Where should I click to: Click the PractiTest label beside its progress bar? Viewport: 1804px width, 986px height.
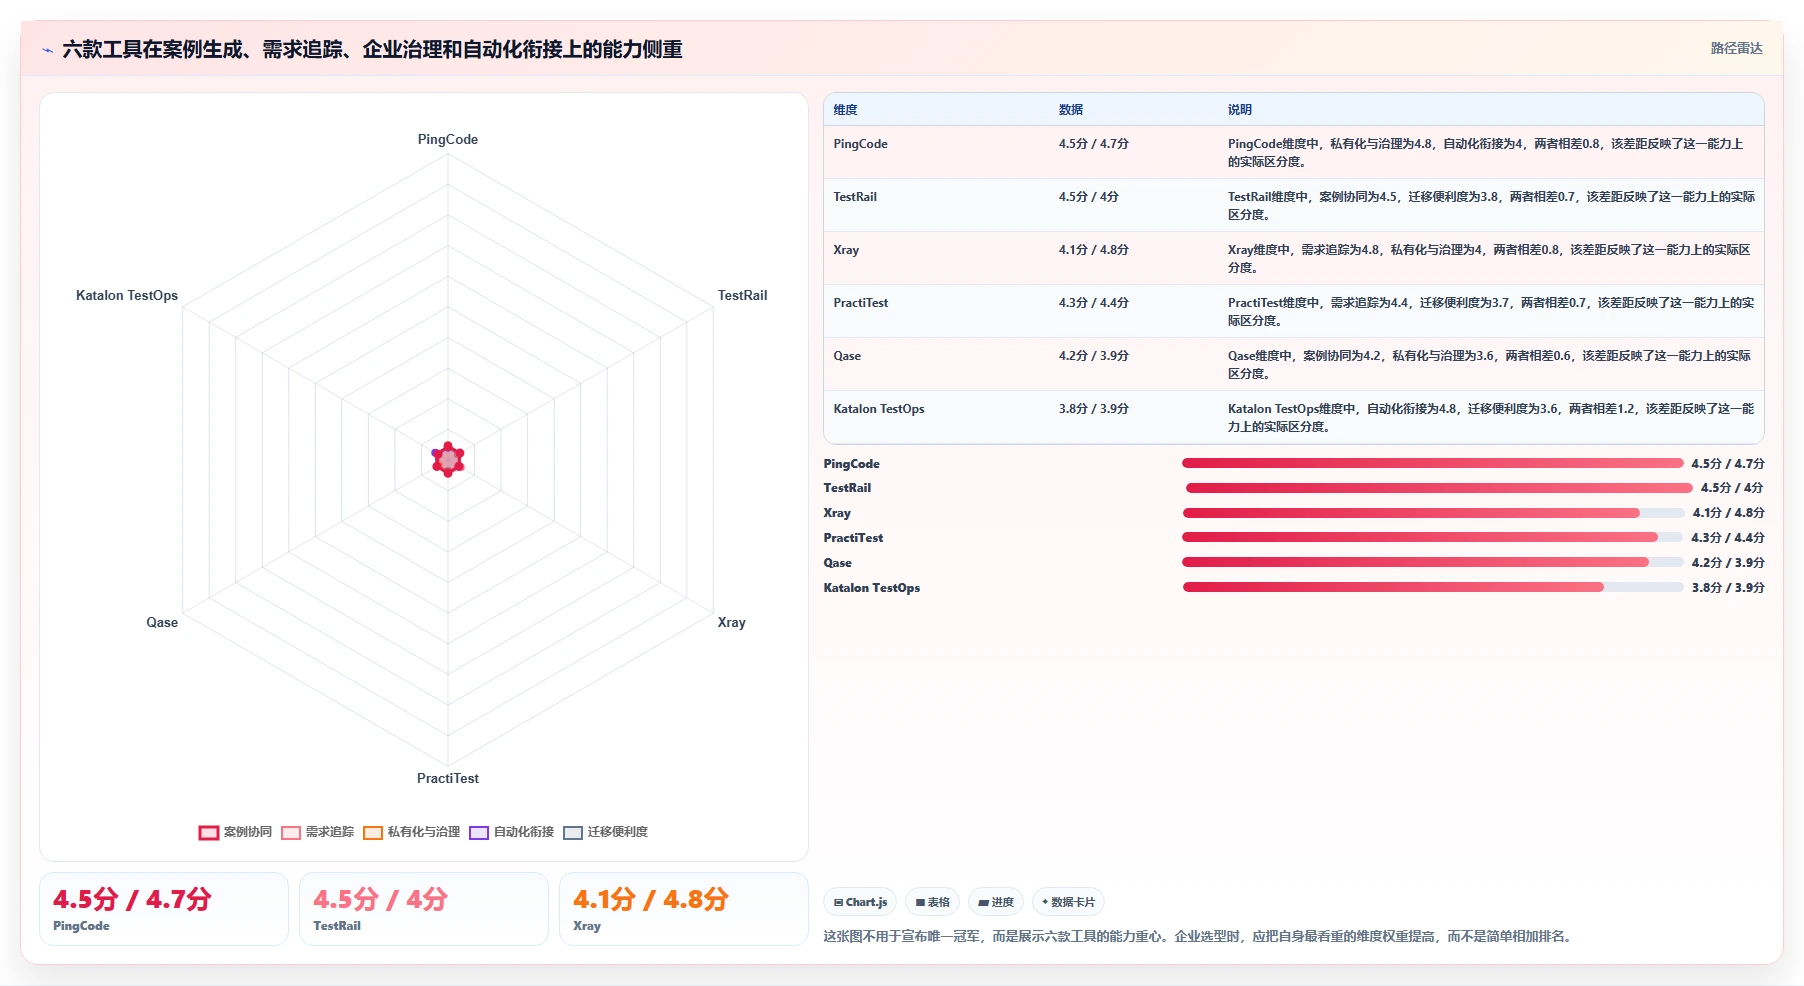[853, 538]
